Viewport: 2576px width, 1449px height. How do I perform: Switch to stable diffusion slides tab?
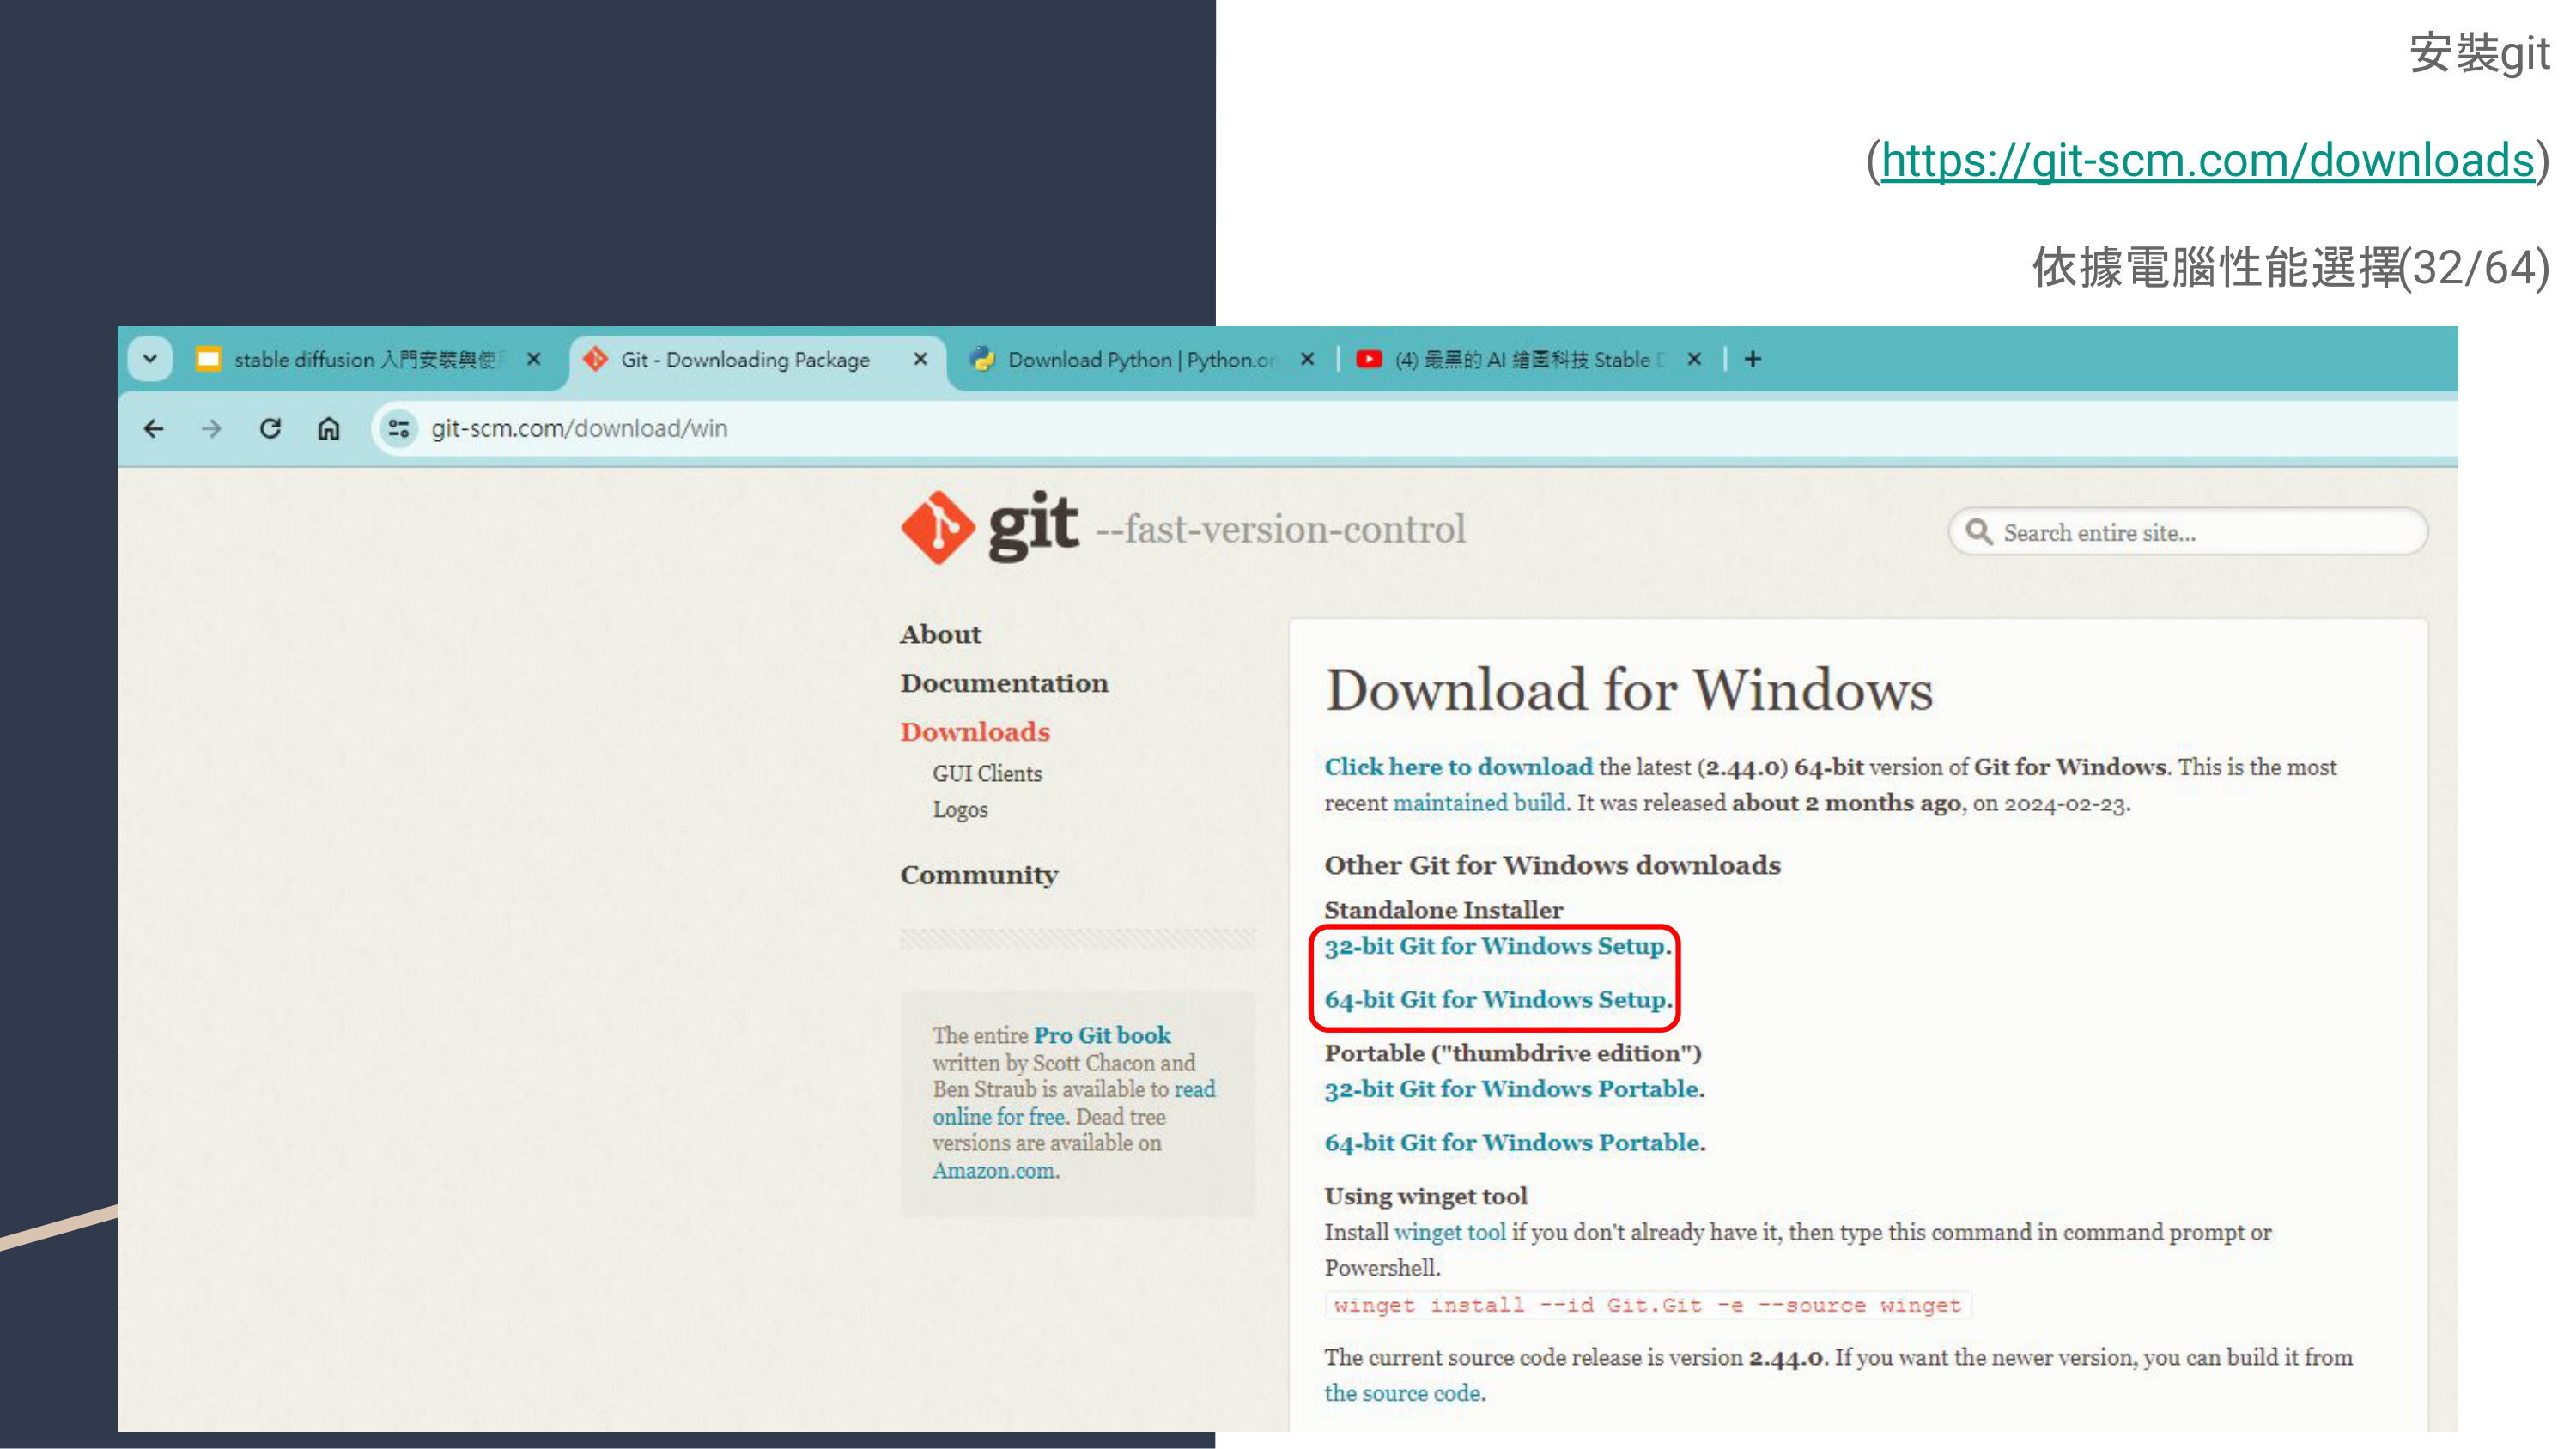click(364, 359)
